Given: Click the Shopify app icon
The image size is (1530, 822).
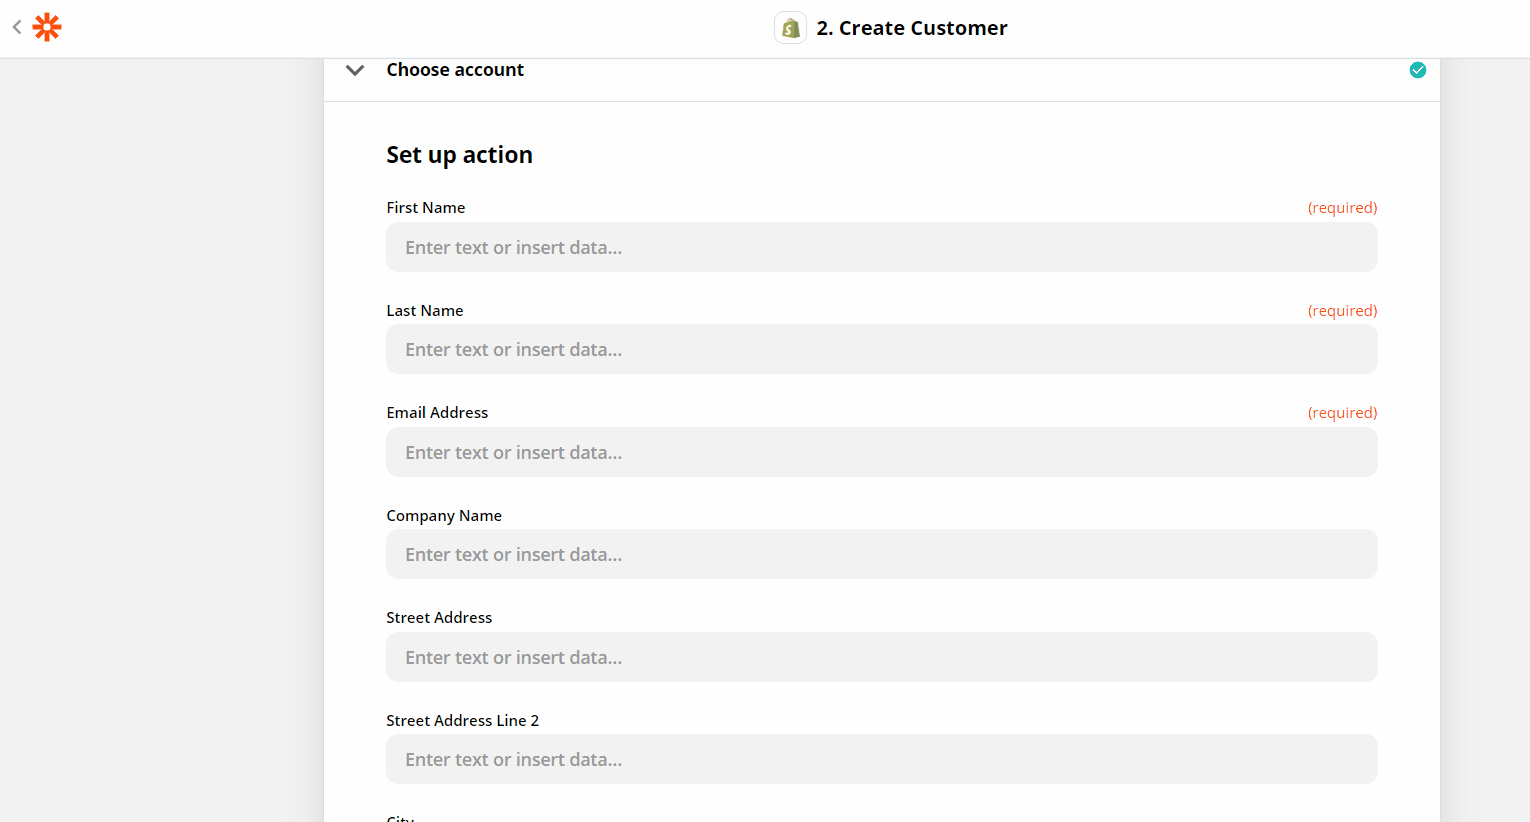Looking at the screenshot, I should click(x=790, y=28).
